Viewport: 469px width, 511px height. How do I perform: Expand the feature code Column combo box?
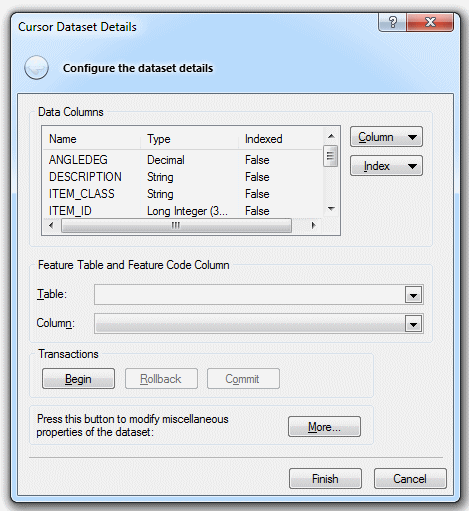pos(413,324)
